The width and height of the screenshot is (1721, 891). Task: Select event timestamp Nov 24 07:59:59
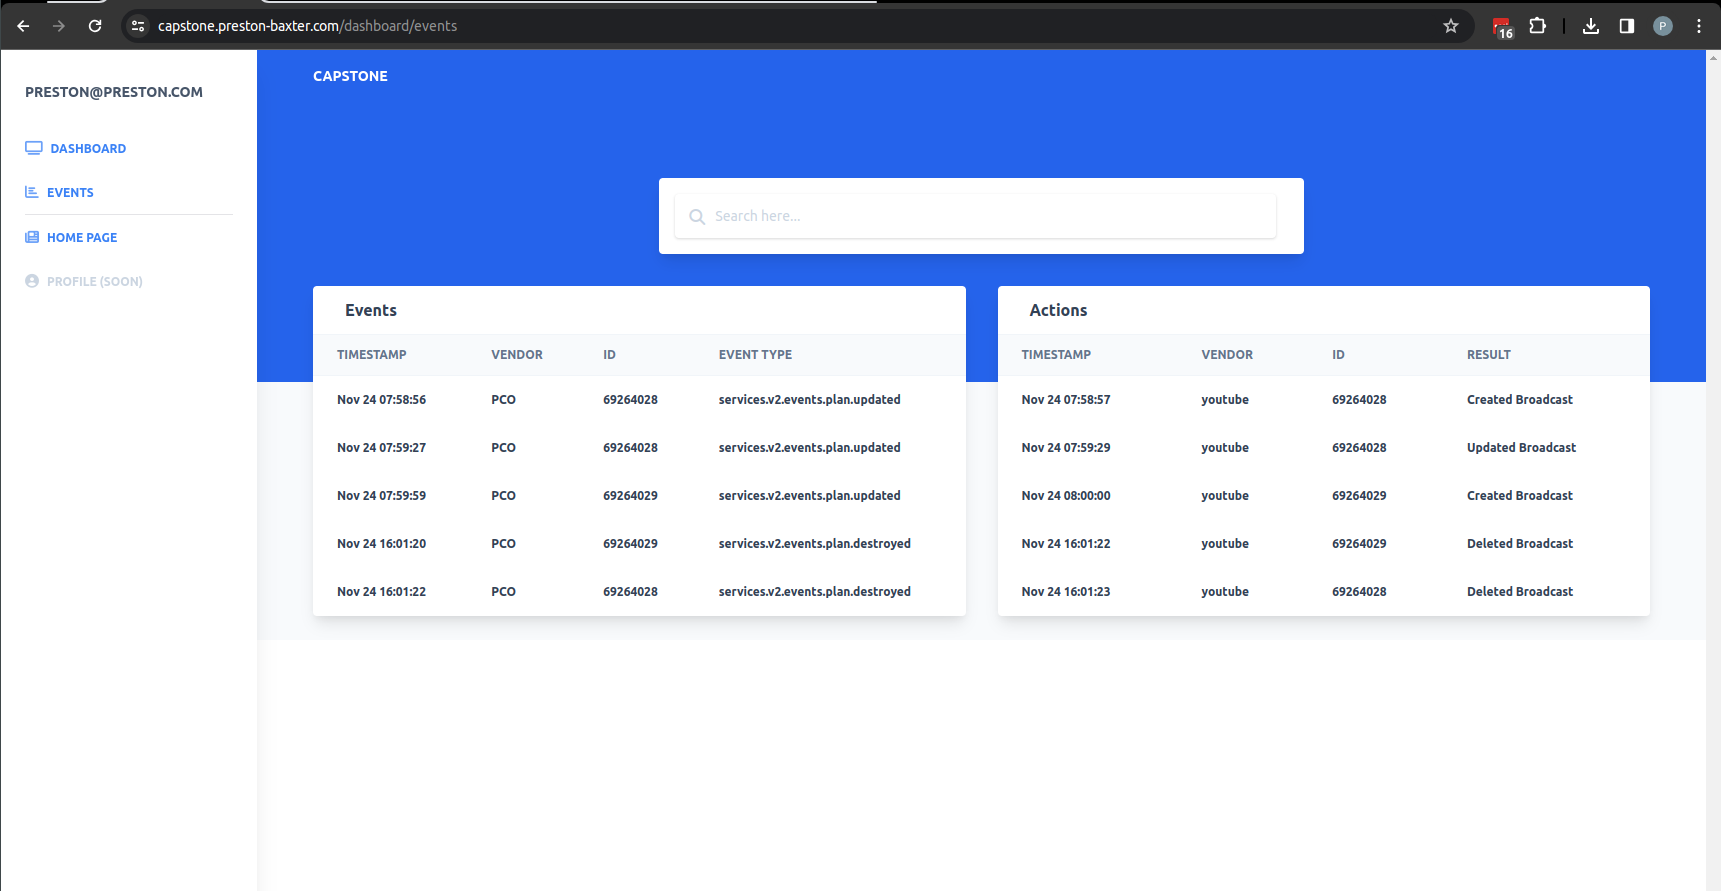pyautogui.click(x=381, y=496)
